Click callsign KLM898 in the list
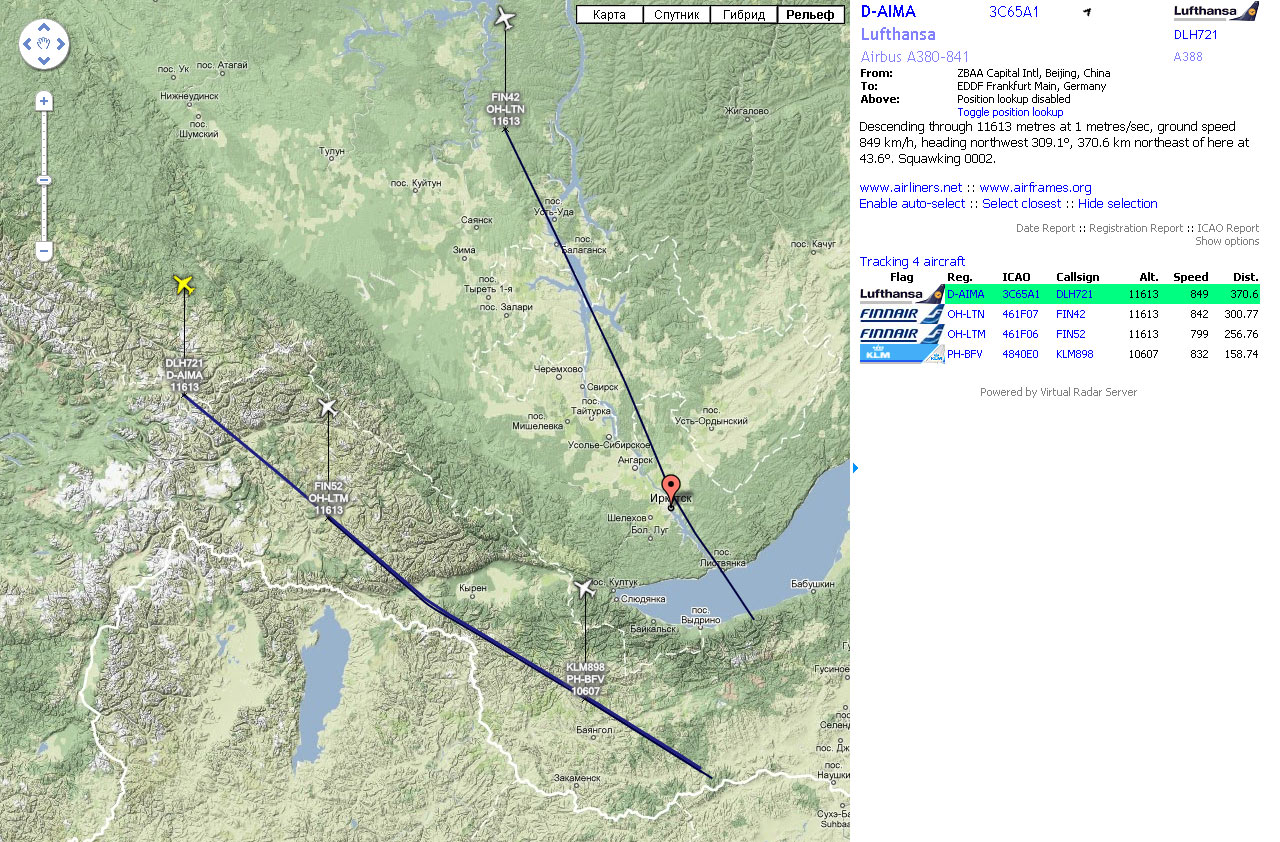 pyautogui.click(x=1075, y=354)
